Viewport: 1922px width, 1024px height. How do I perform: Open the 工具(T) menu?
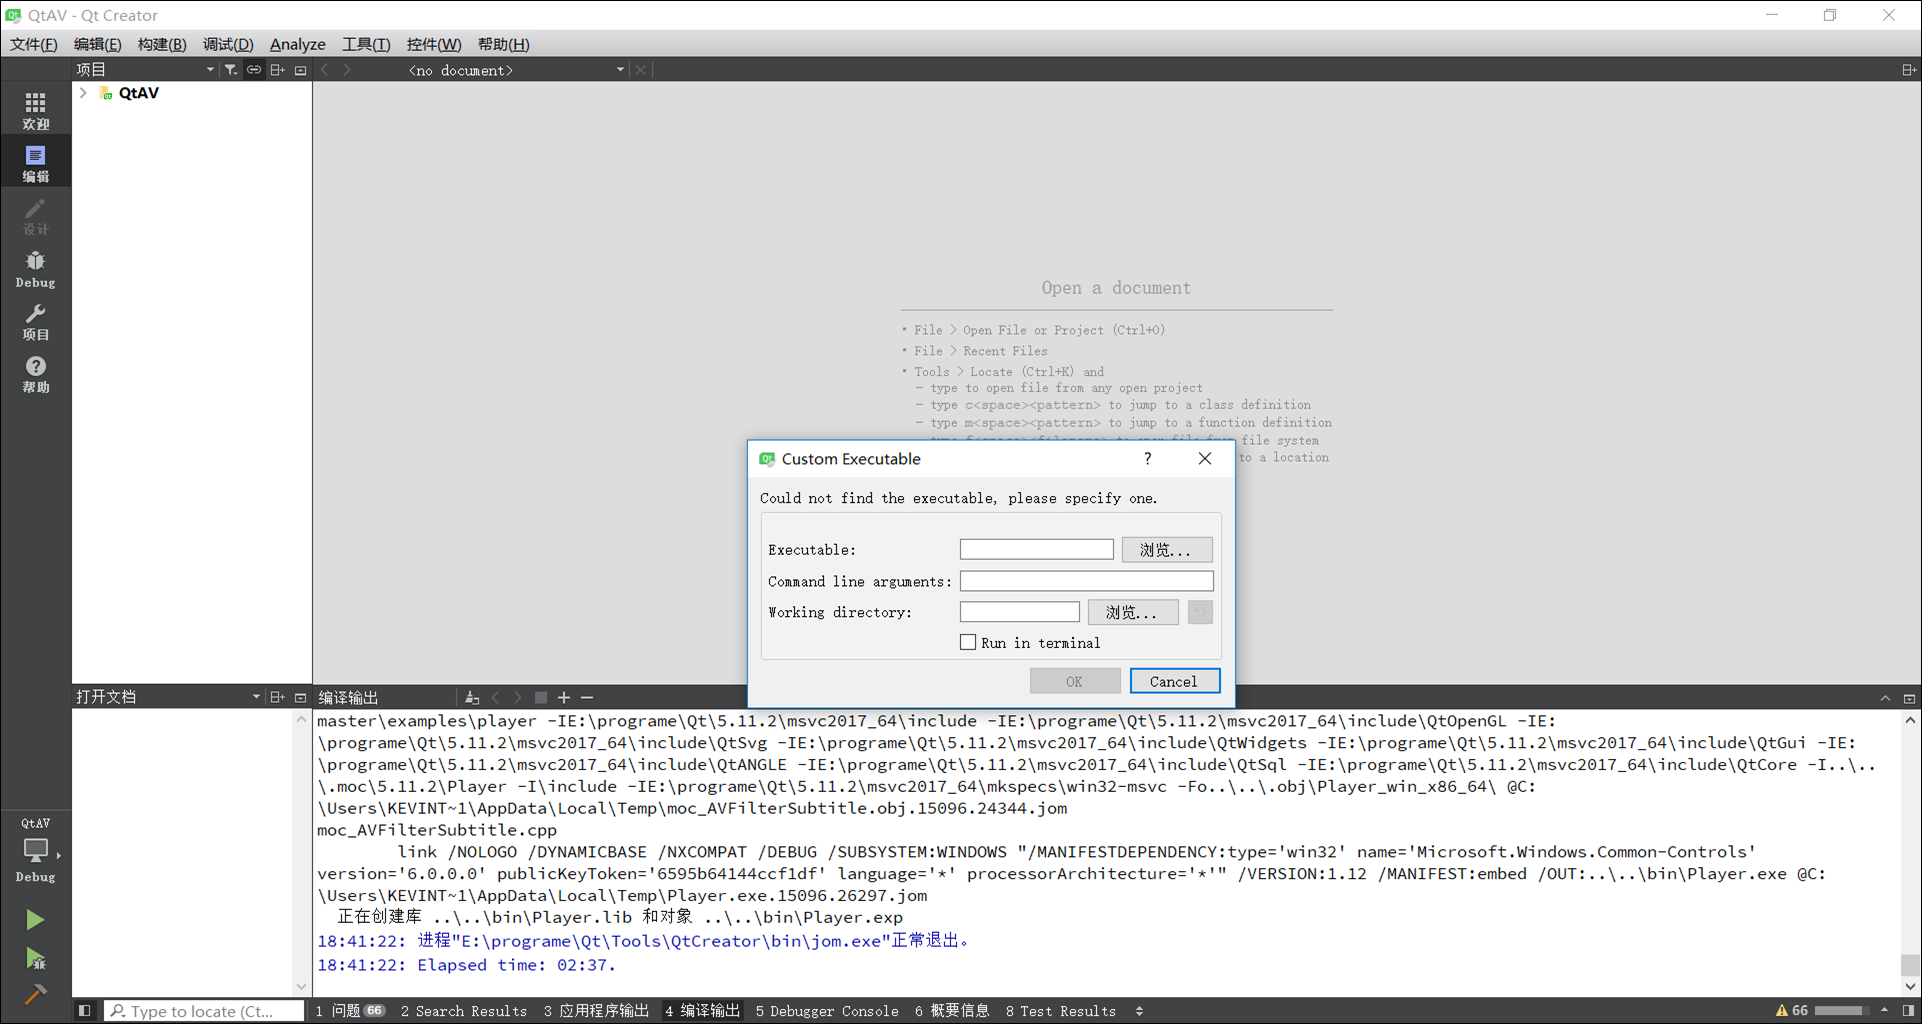(x=365, y=44)
